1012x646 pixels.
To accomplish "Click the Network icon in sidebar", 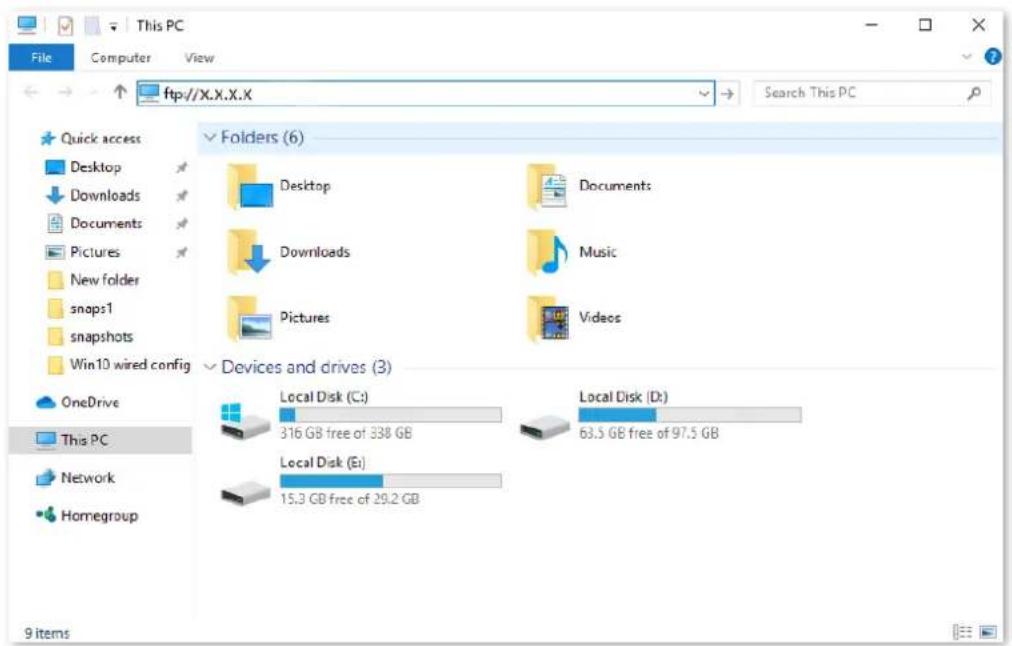I will pyautogui.click(x=46, y=478).
